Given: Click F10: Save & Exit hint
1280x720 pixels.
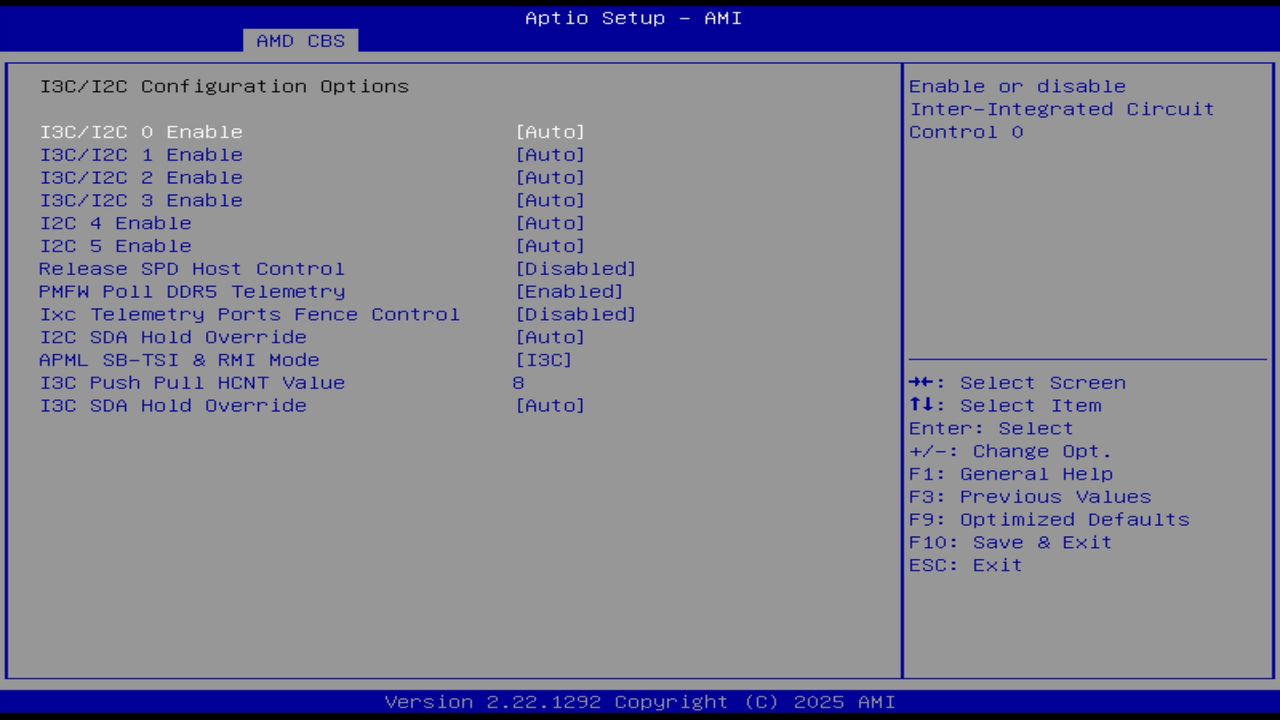Looking at the screenshot, I should 1011,542.
